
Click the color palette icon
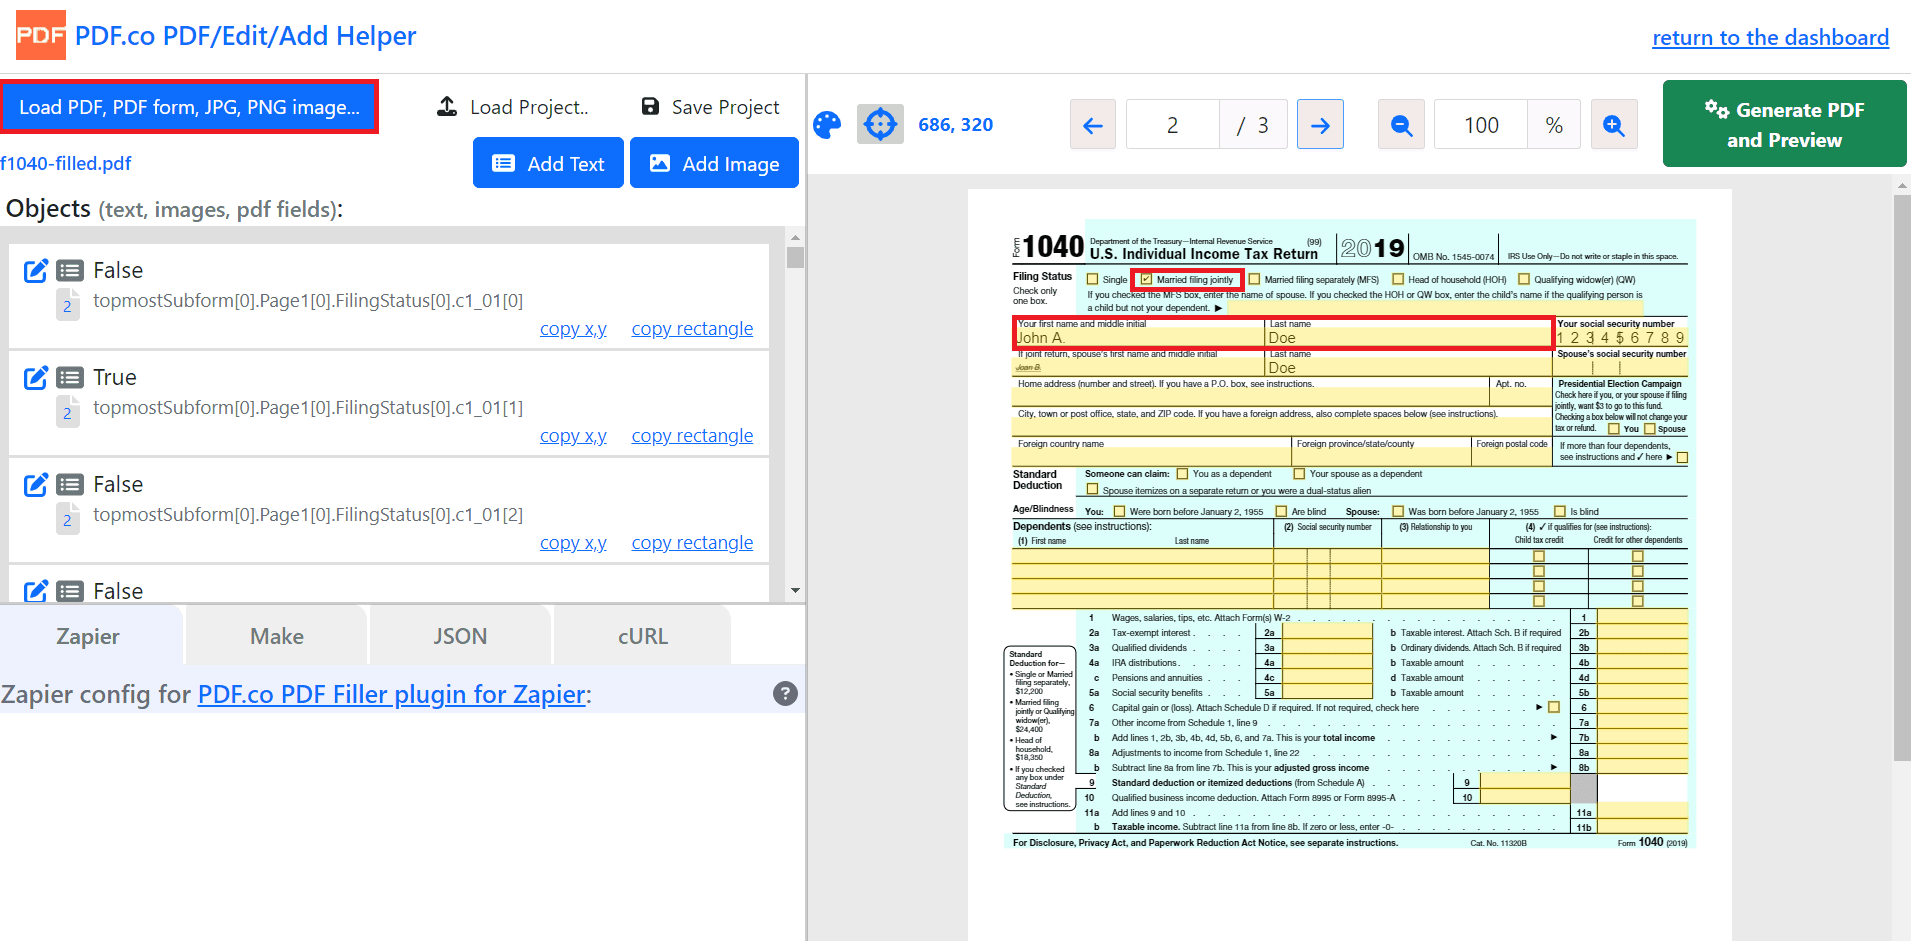pyautogui.click(x=827, y=125)
